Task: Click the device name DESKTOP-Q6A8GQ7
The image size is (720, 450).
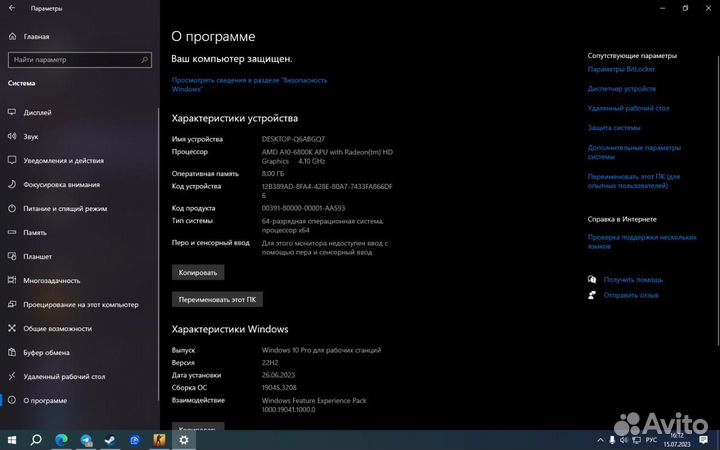Action: tap(293, 139)
